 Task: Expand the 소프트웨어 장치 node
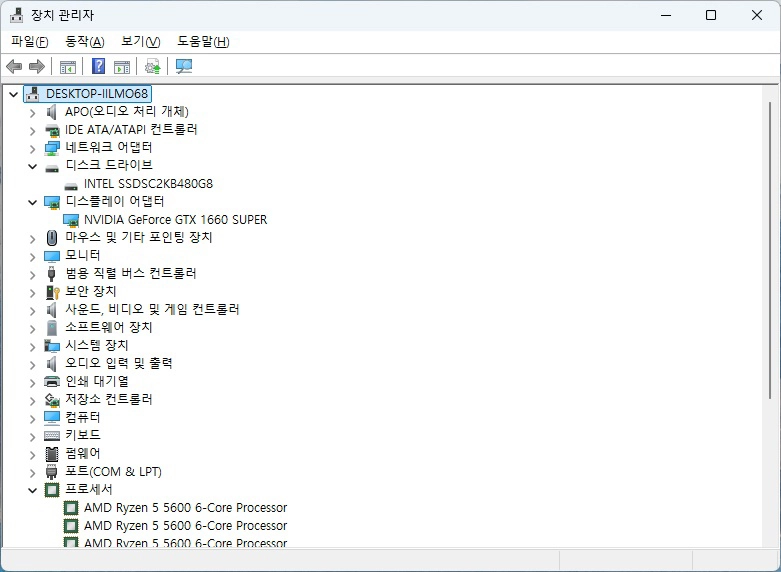[32, 329]
